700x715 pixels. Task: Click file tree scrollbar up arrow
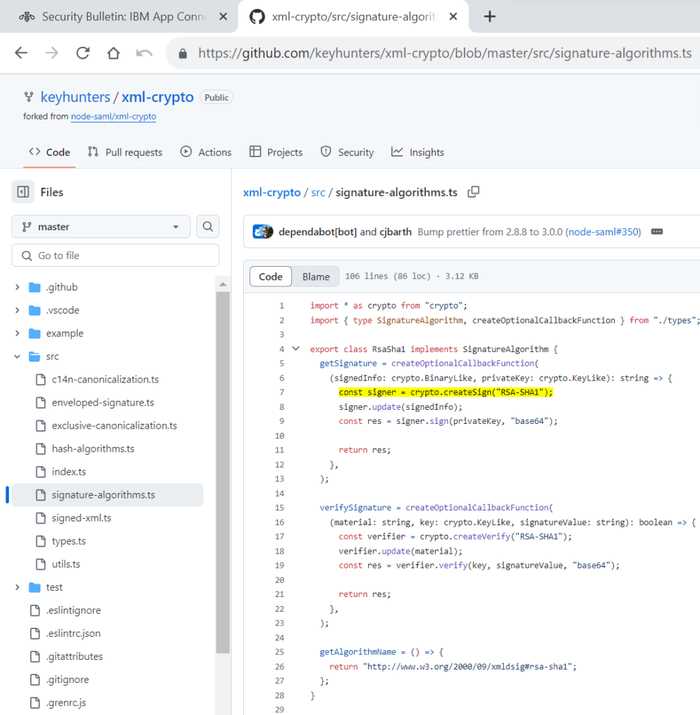coord(223,284)
